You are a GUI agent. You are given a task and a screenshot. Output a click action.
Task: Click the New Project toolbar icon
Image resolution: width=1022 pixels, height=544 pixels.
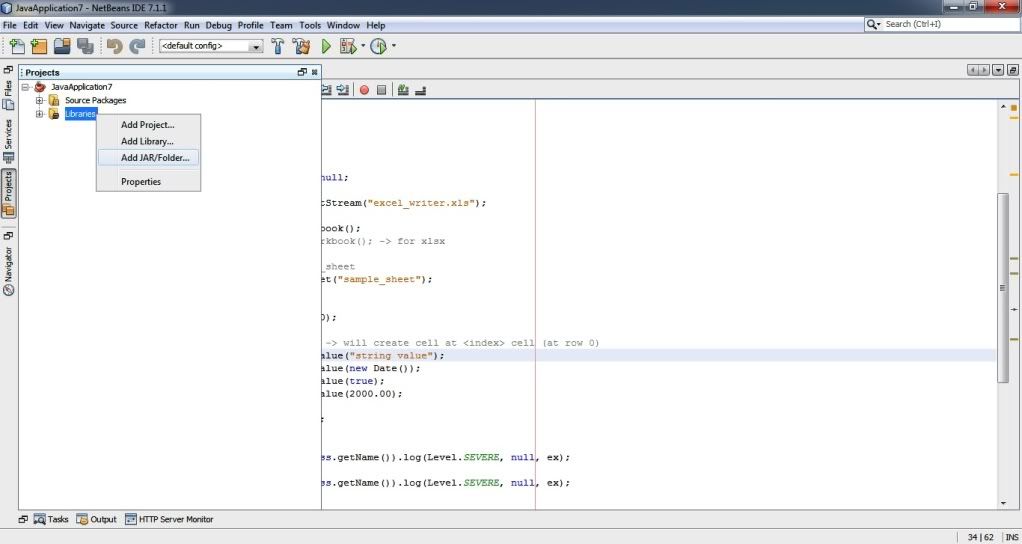pos(39,46)
